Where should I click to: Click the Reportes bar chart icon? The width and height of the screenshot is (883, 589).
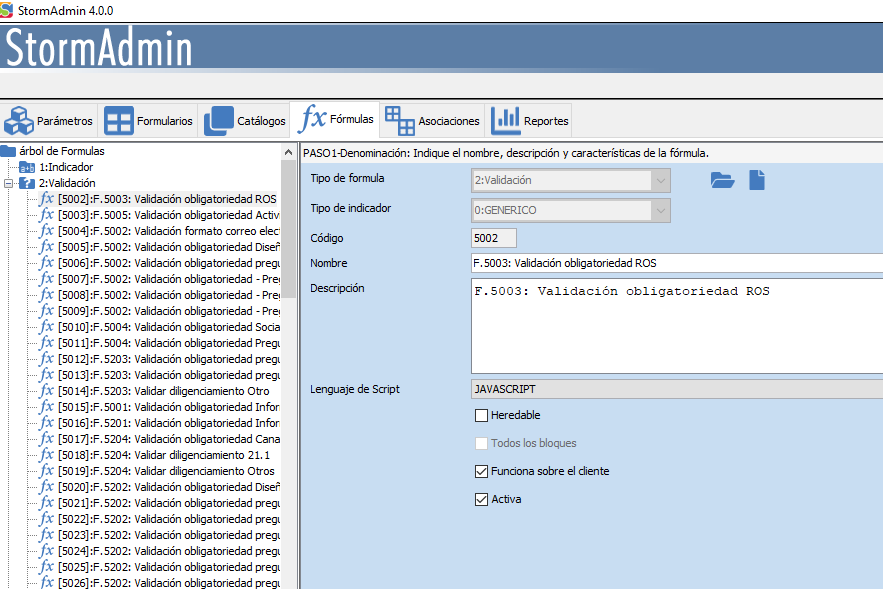pyautogui.click(x=505, y=120)
